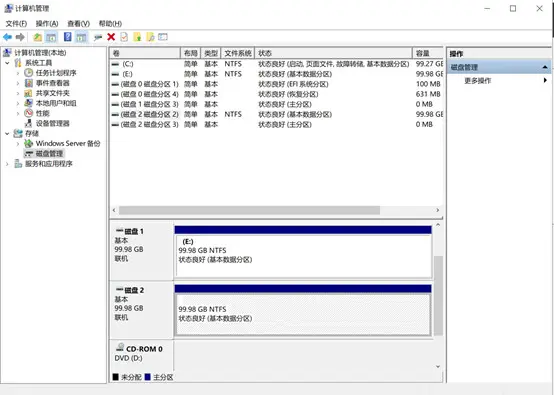
Task: Click the folder with magnifier icon
Action: [151, 37]
